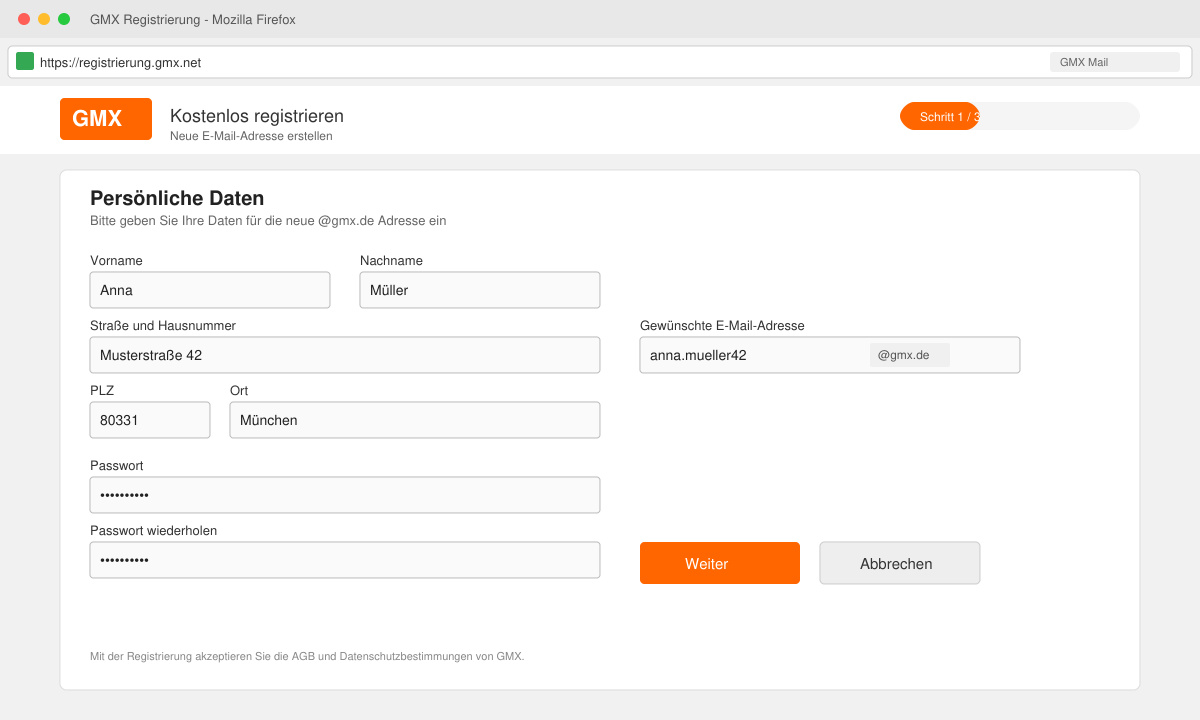The width and height of the screenshot is (1200, 720).
Task: Click the Vorname field containing Anna
Action: [210, 290]
